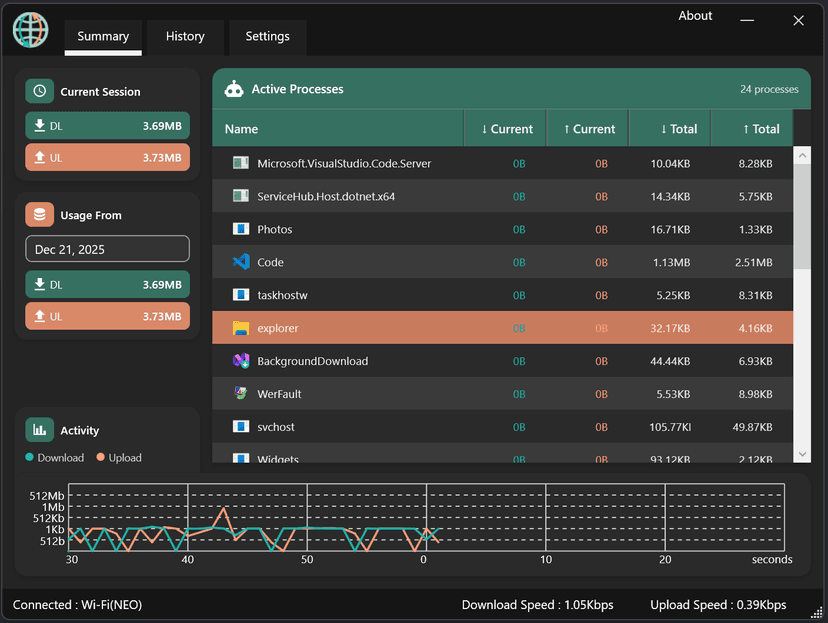Switch to the Summary tab
Image resolution: width=828 pixels, height=623 pixels.
click(x=103, y=37)
